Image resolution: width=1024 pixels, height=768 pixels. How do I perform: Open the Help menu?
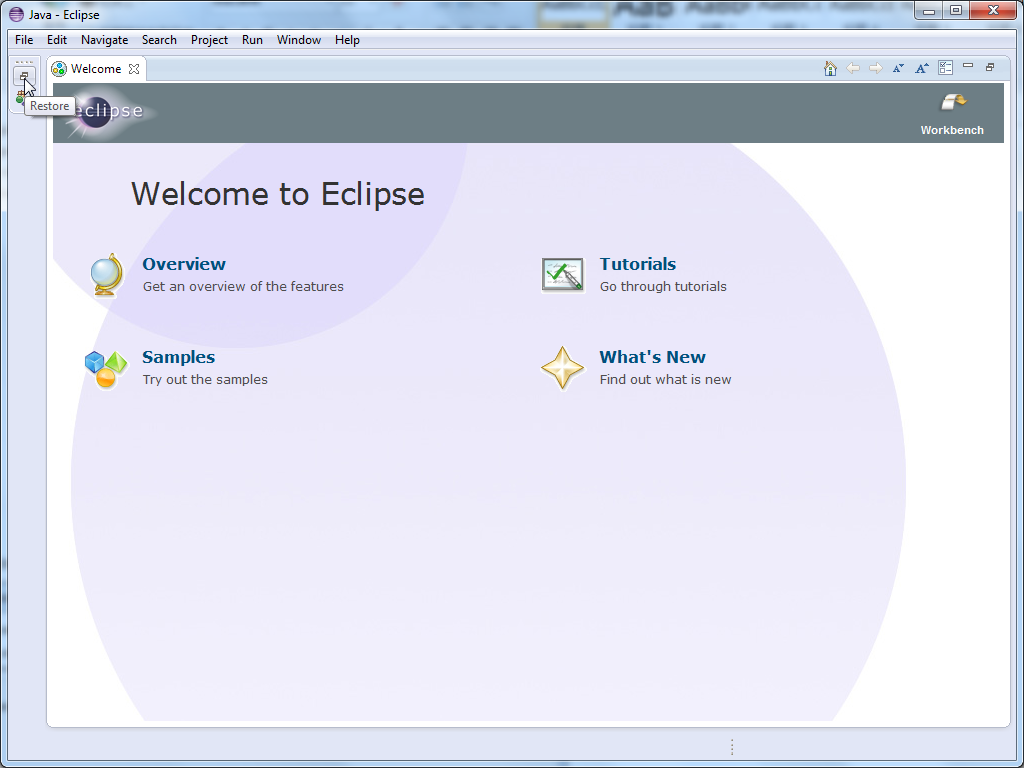[347, 40]
